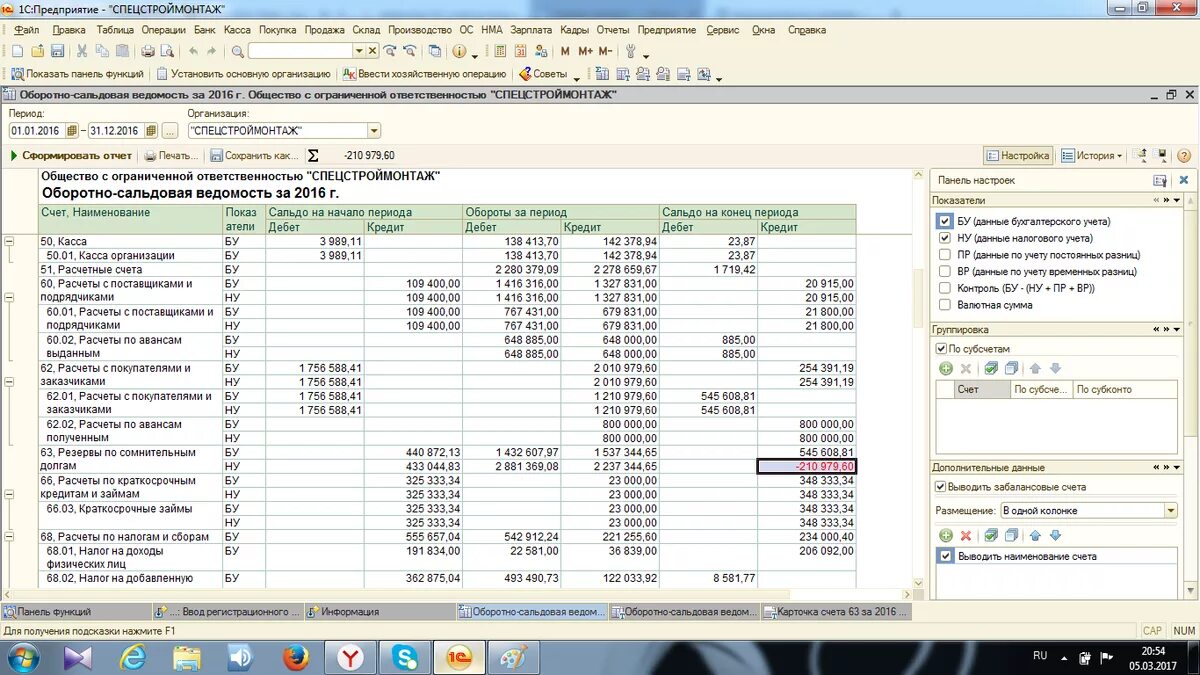Collapse the 60, Расчеты с поставщиками group
Viewport: 1200px width, 675px height.
[x=9, y=298]
